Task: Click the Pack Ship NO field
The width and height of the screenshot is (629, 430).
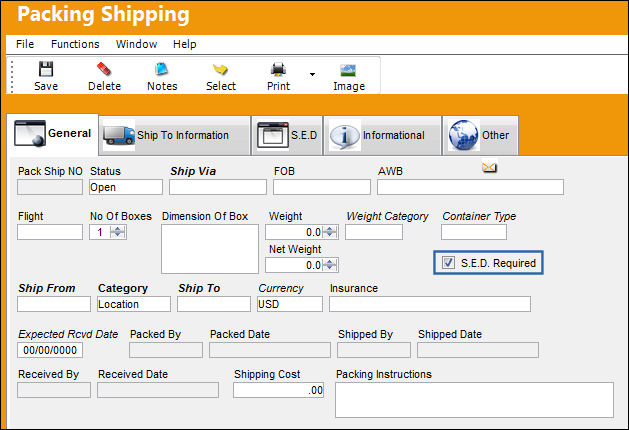Action: coord(50,187)
